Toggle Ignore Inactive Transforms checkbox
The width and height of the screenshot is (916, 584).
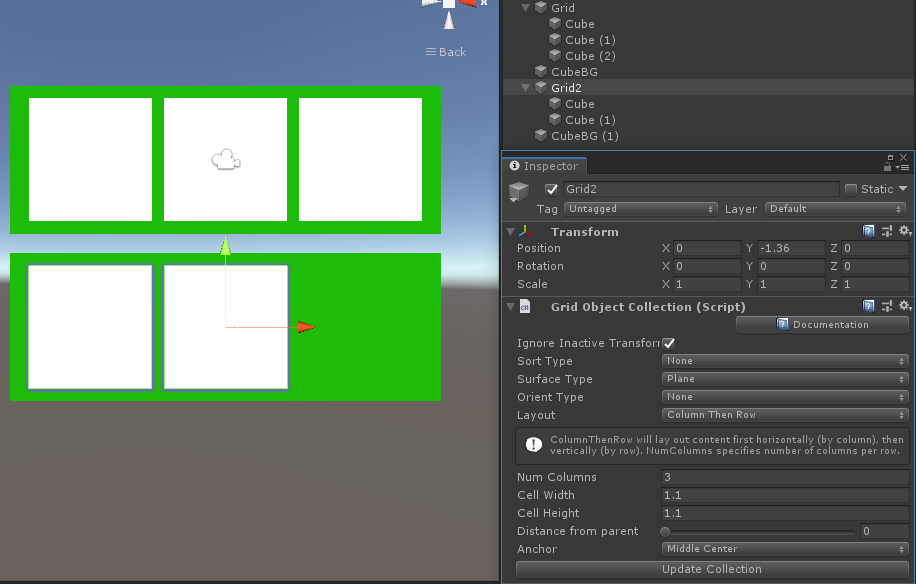click(669, 343)
